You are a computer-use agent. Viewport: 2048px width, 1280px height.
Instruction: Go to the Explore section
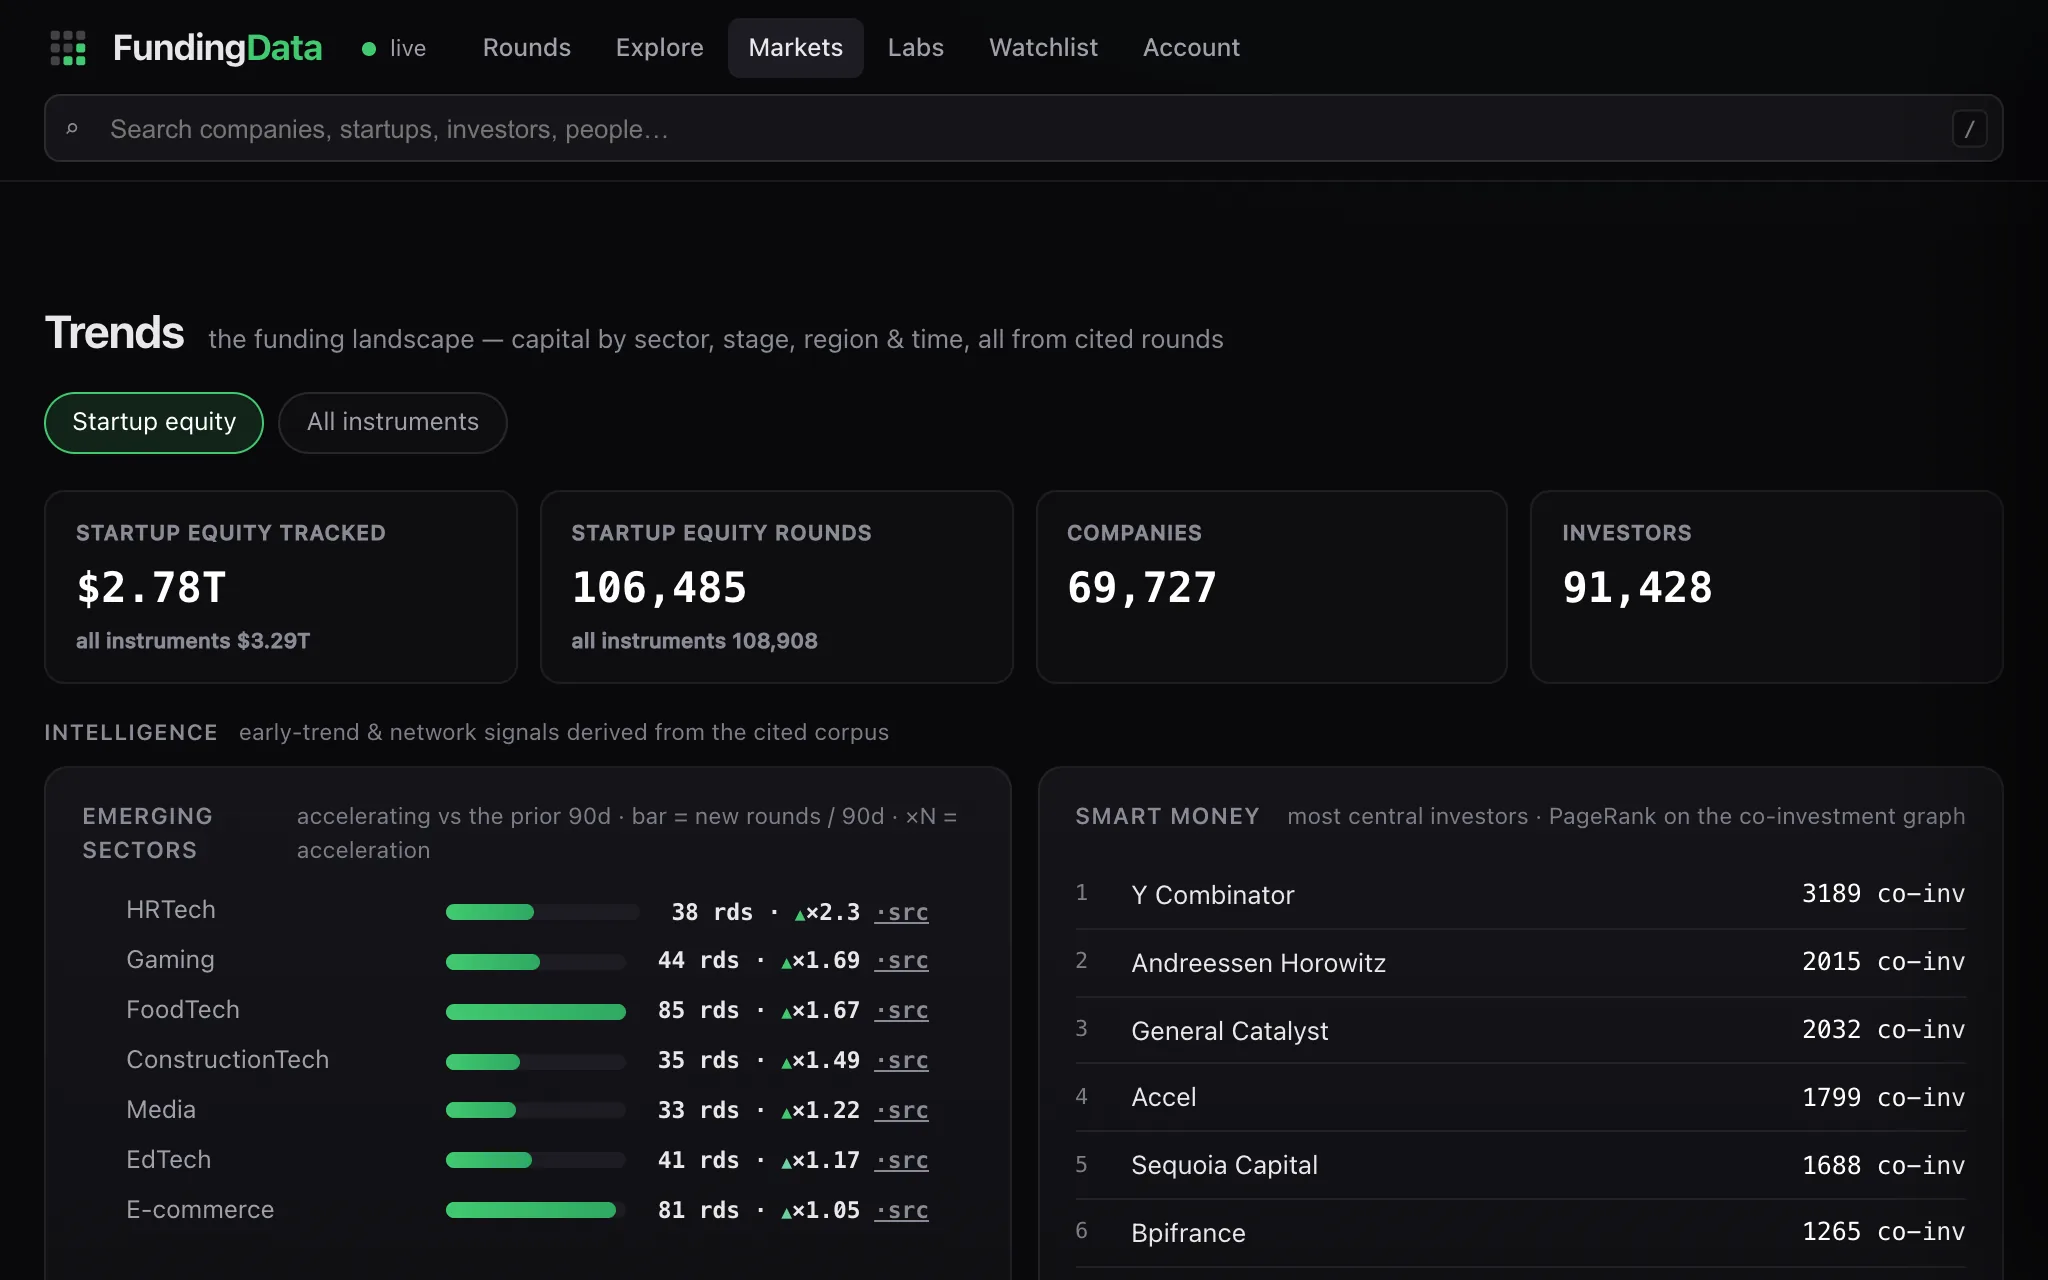coord(659,48)
